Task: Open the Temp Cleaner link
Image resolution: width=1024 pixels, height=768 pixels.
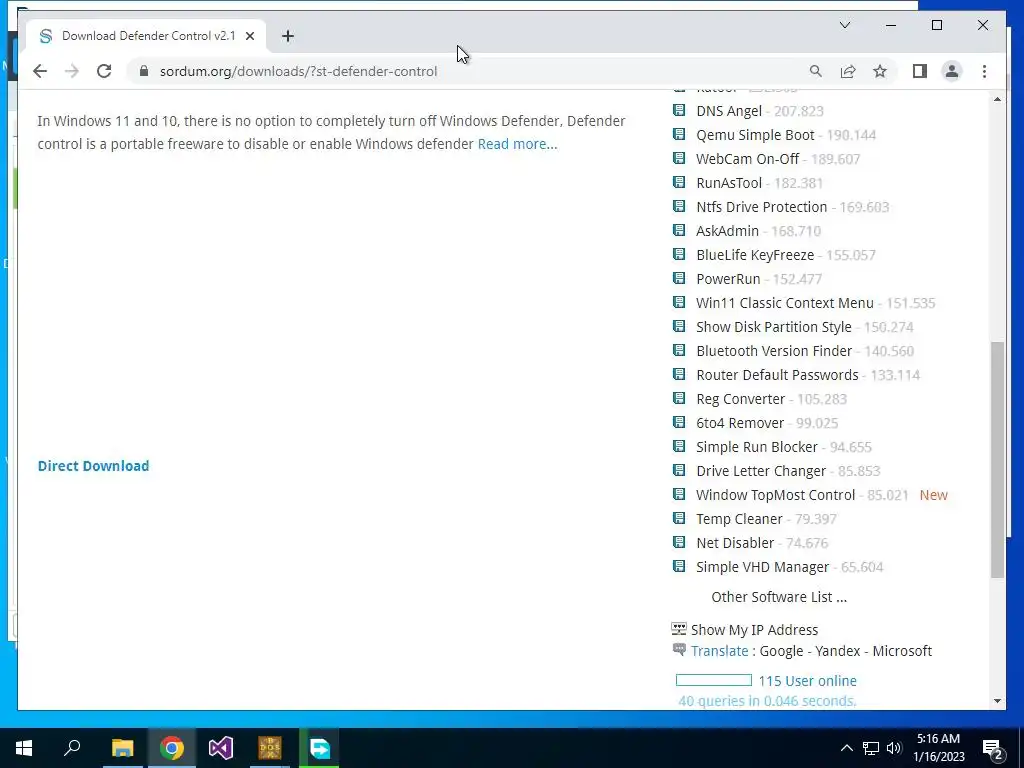Action: click(x=739, y=519)
